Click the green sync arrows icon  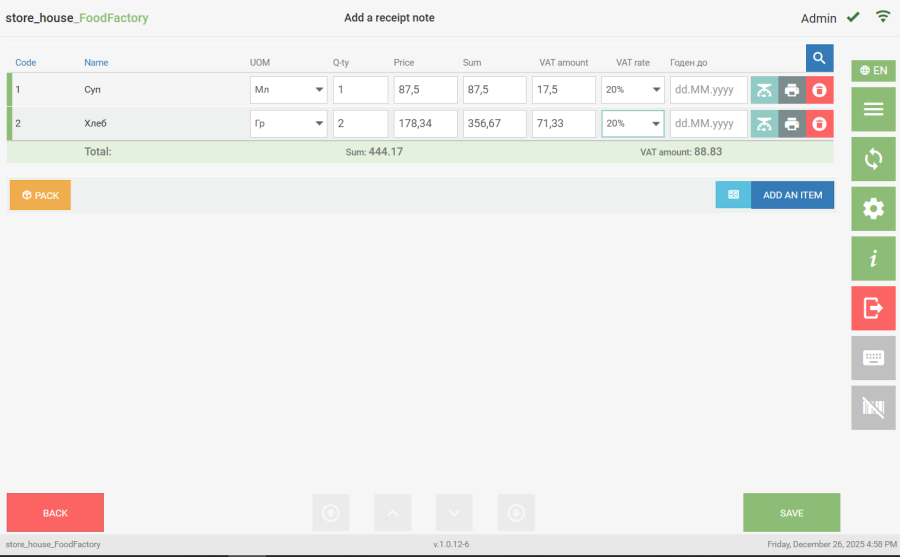click(x=873, y=158)
